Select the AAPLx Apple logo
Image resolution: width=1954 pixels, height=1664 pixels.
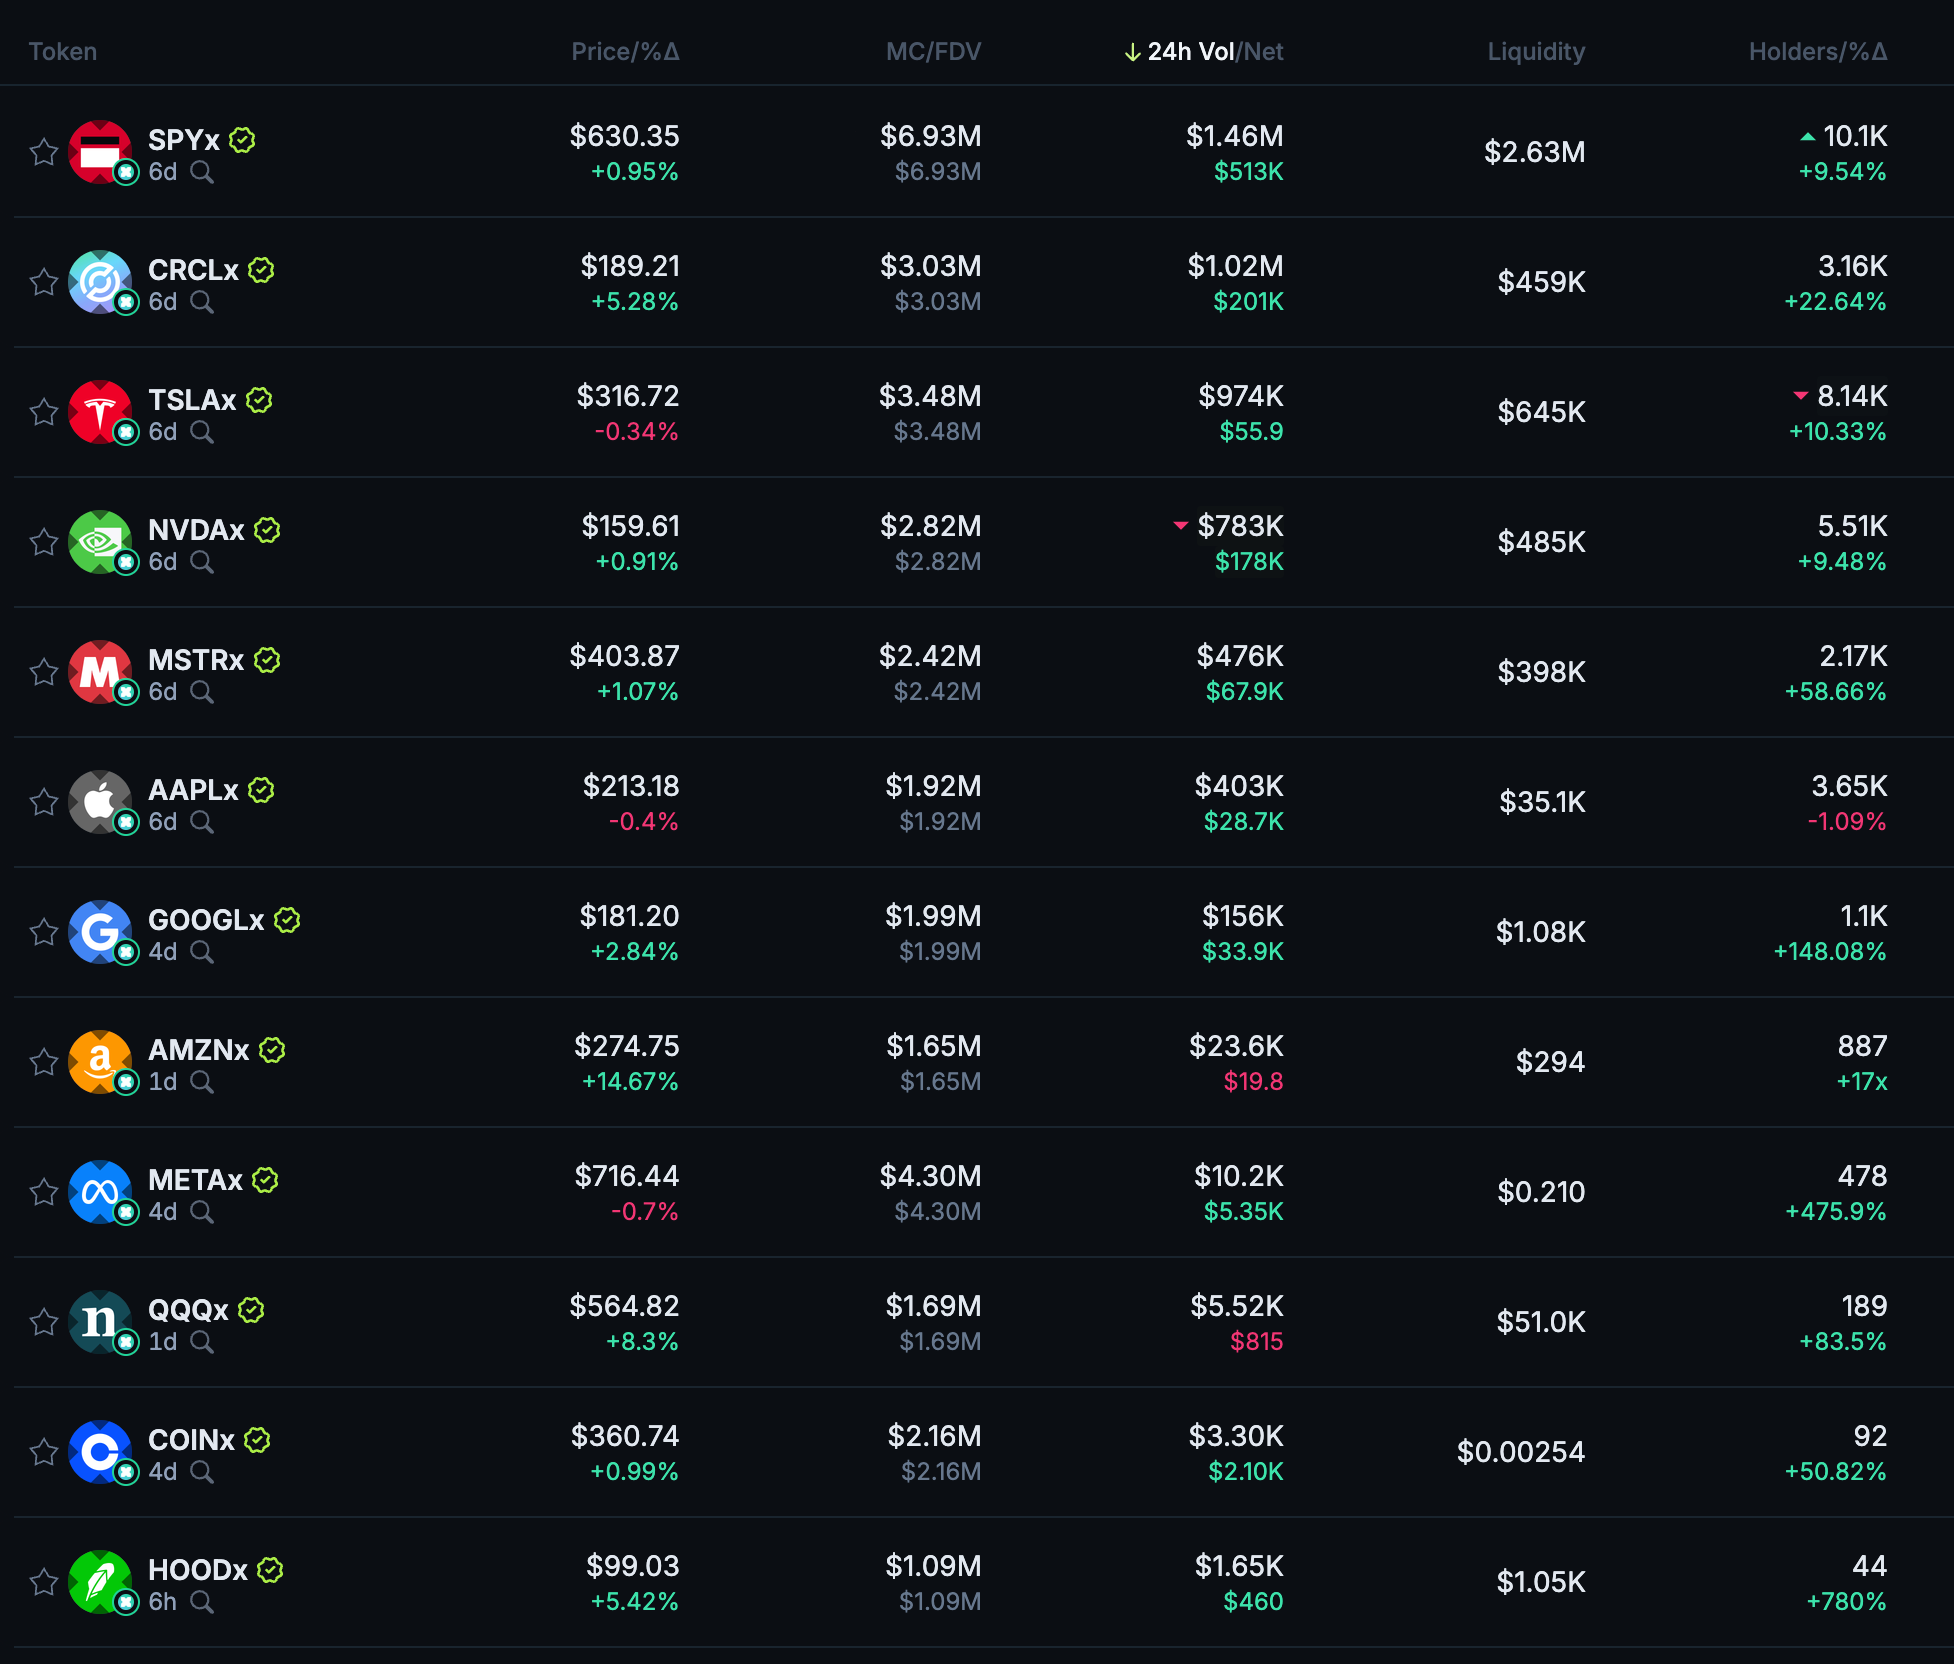pos(100,802)
